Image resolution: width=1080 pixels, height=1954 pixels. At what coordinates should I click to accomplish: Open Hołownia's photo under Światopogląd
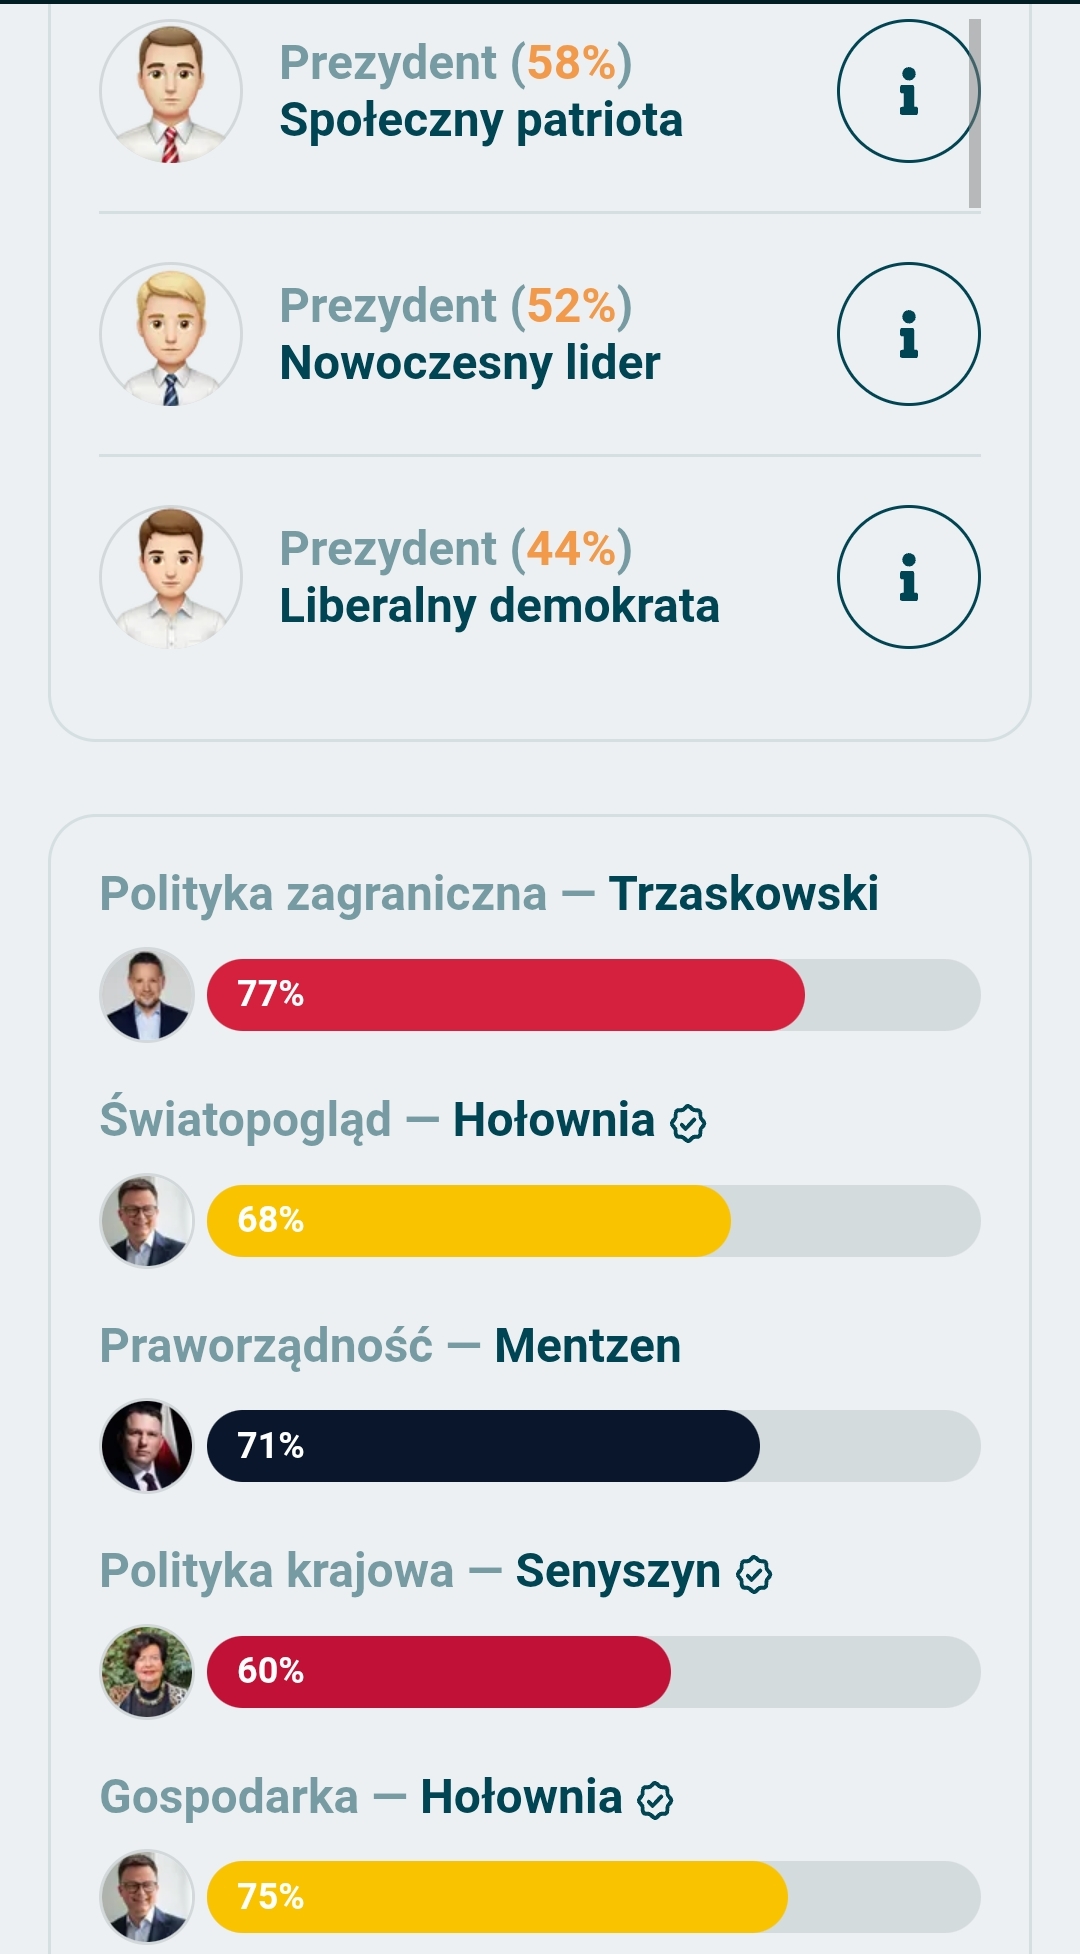pyautogui.click(x=147, y=1220)
